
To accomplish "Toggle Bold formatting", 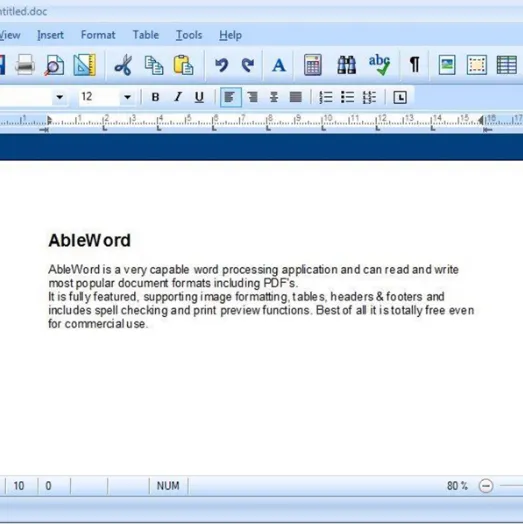I will click(x=155, y=97).
